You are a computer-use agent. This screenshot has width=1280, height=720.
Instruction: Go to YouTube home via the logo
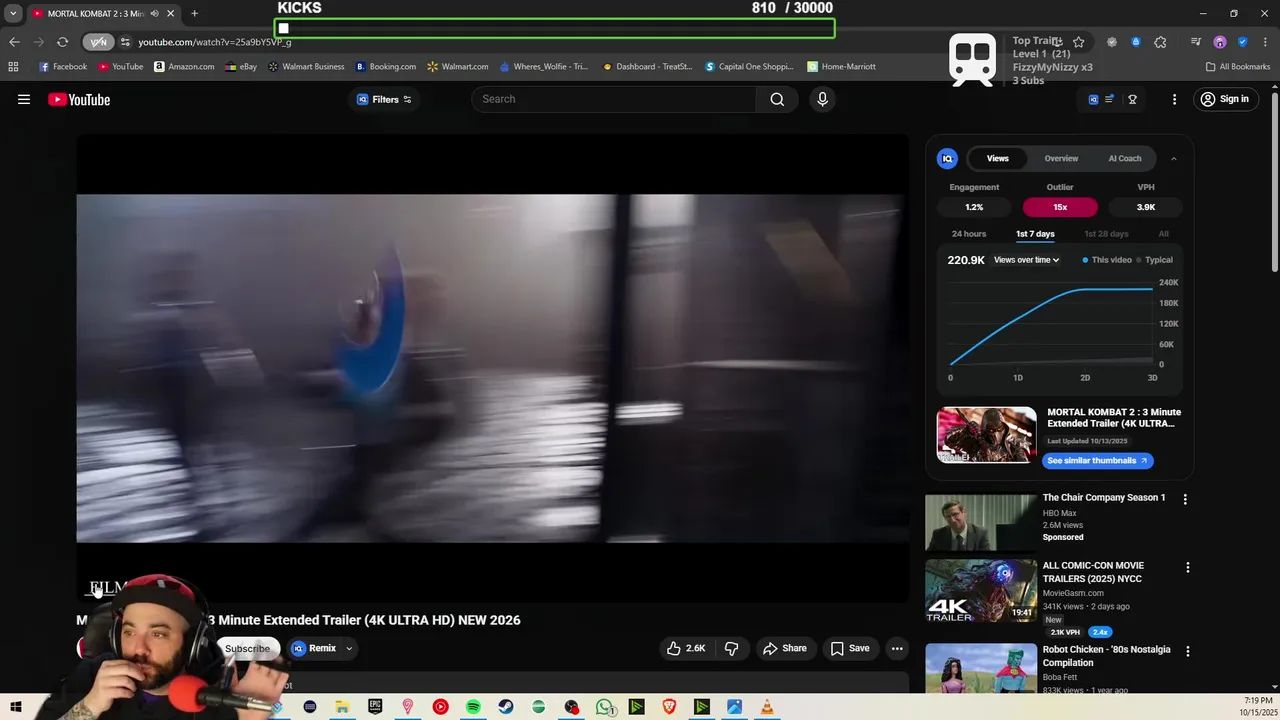click(x=79, y=99)
